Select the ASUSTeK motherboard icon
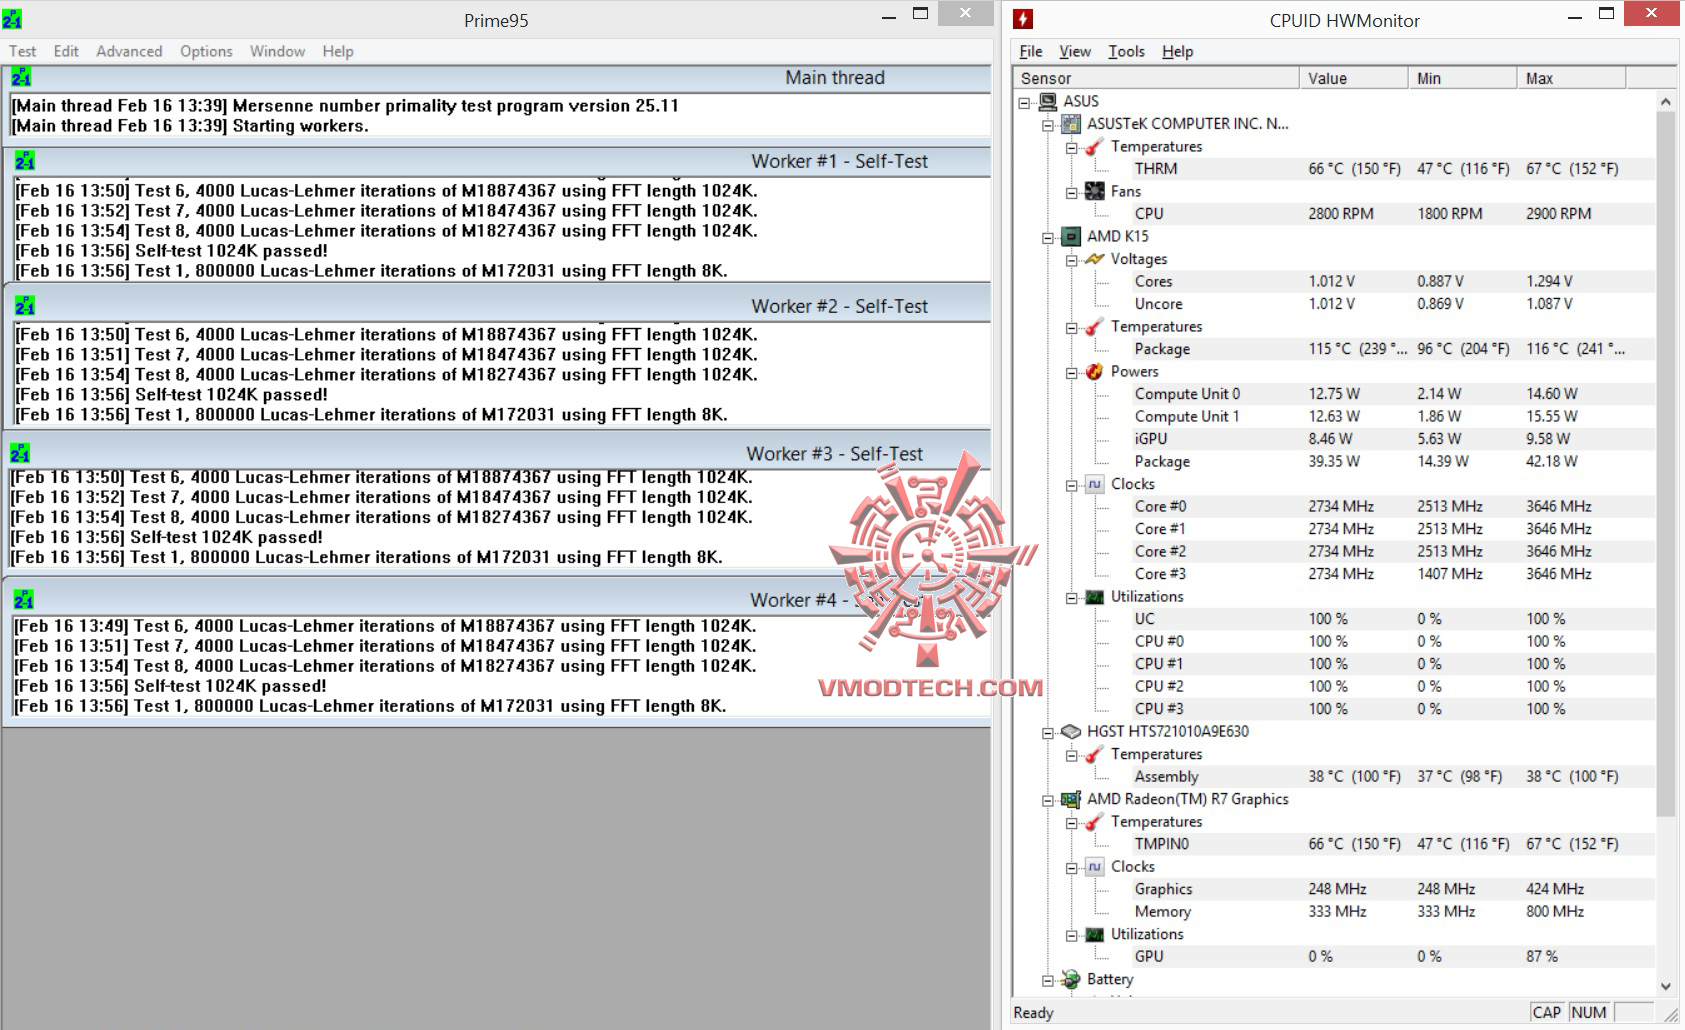This screenshot has height=1030, width=1685. 1071,124
